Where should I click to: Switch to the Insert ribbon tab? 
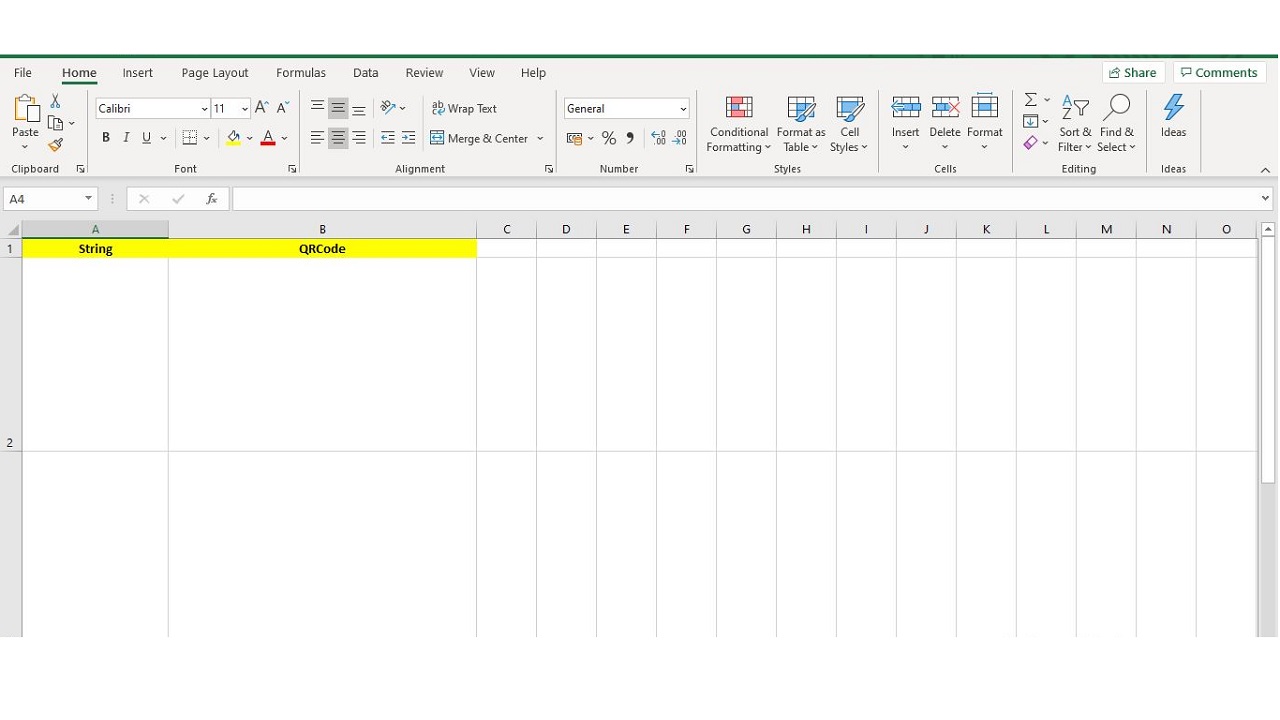pos(138,73)
